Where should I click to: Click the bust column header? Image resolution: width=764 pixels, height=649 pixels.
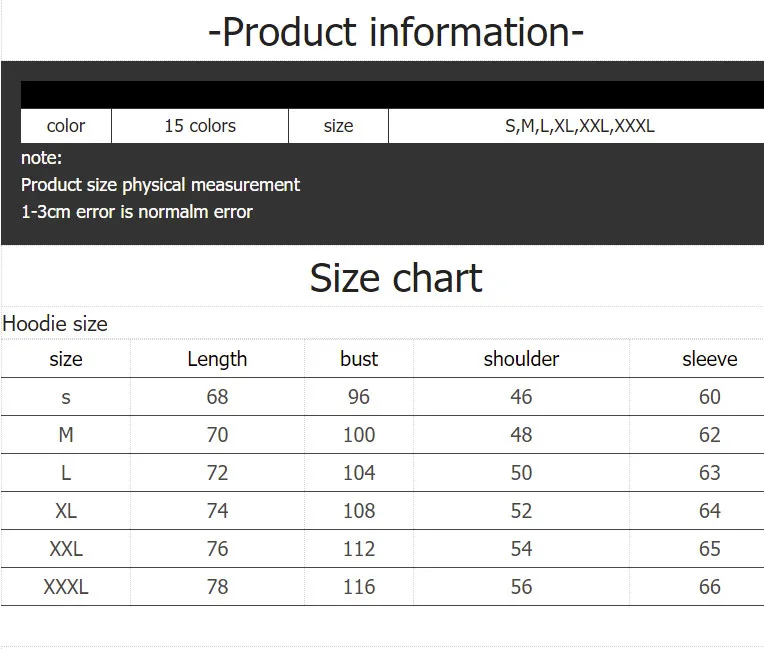359,359
